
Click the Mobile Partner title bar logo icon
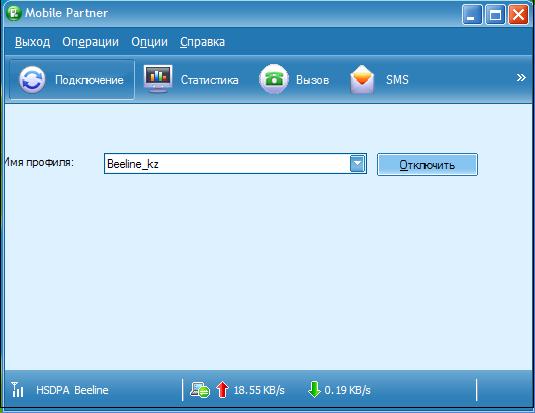[14, 13]
